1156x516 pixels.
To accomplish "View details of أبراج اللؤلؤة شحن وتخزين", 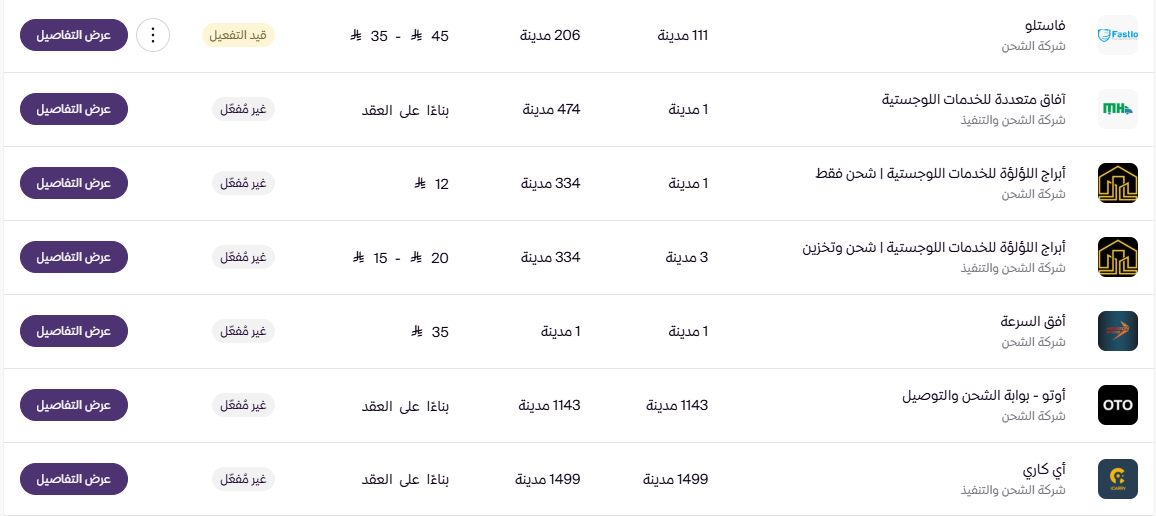I will (74, 257).
